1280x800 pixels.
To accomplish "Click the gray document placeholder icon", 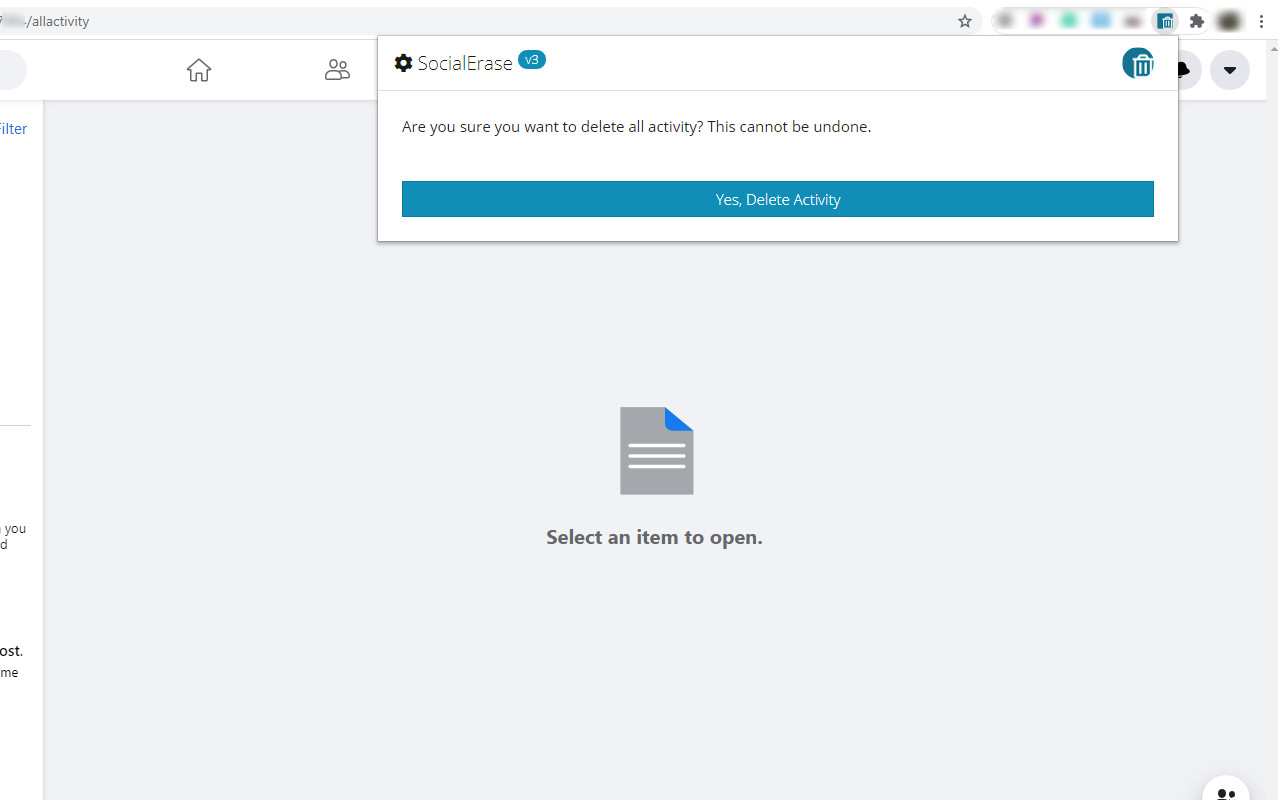I will pyautogui.click(x=656, y=450).
